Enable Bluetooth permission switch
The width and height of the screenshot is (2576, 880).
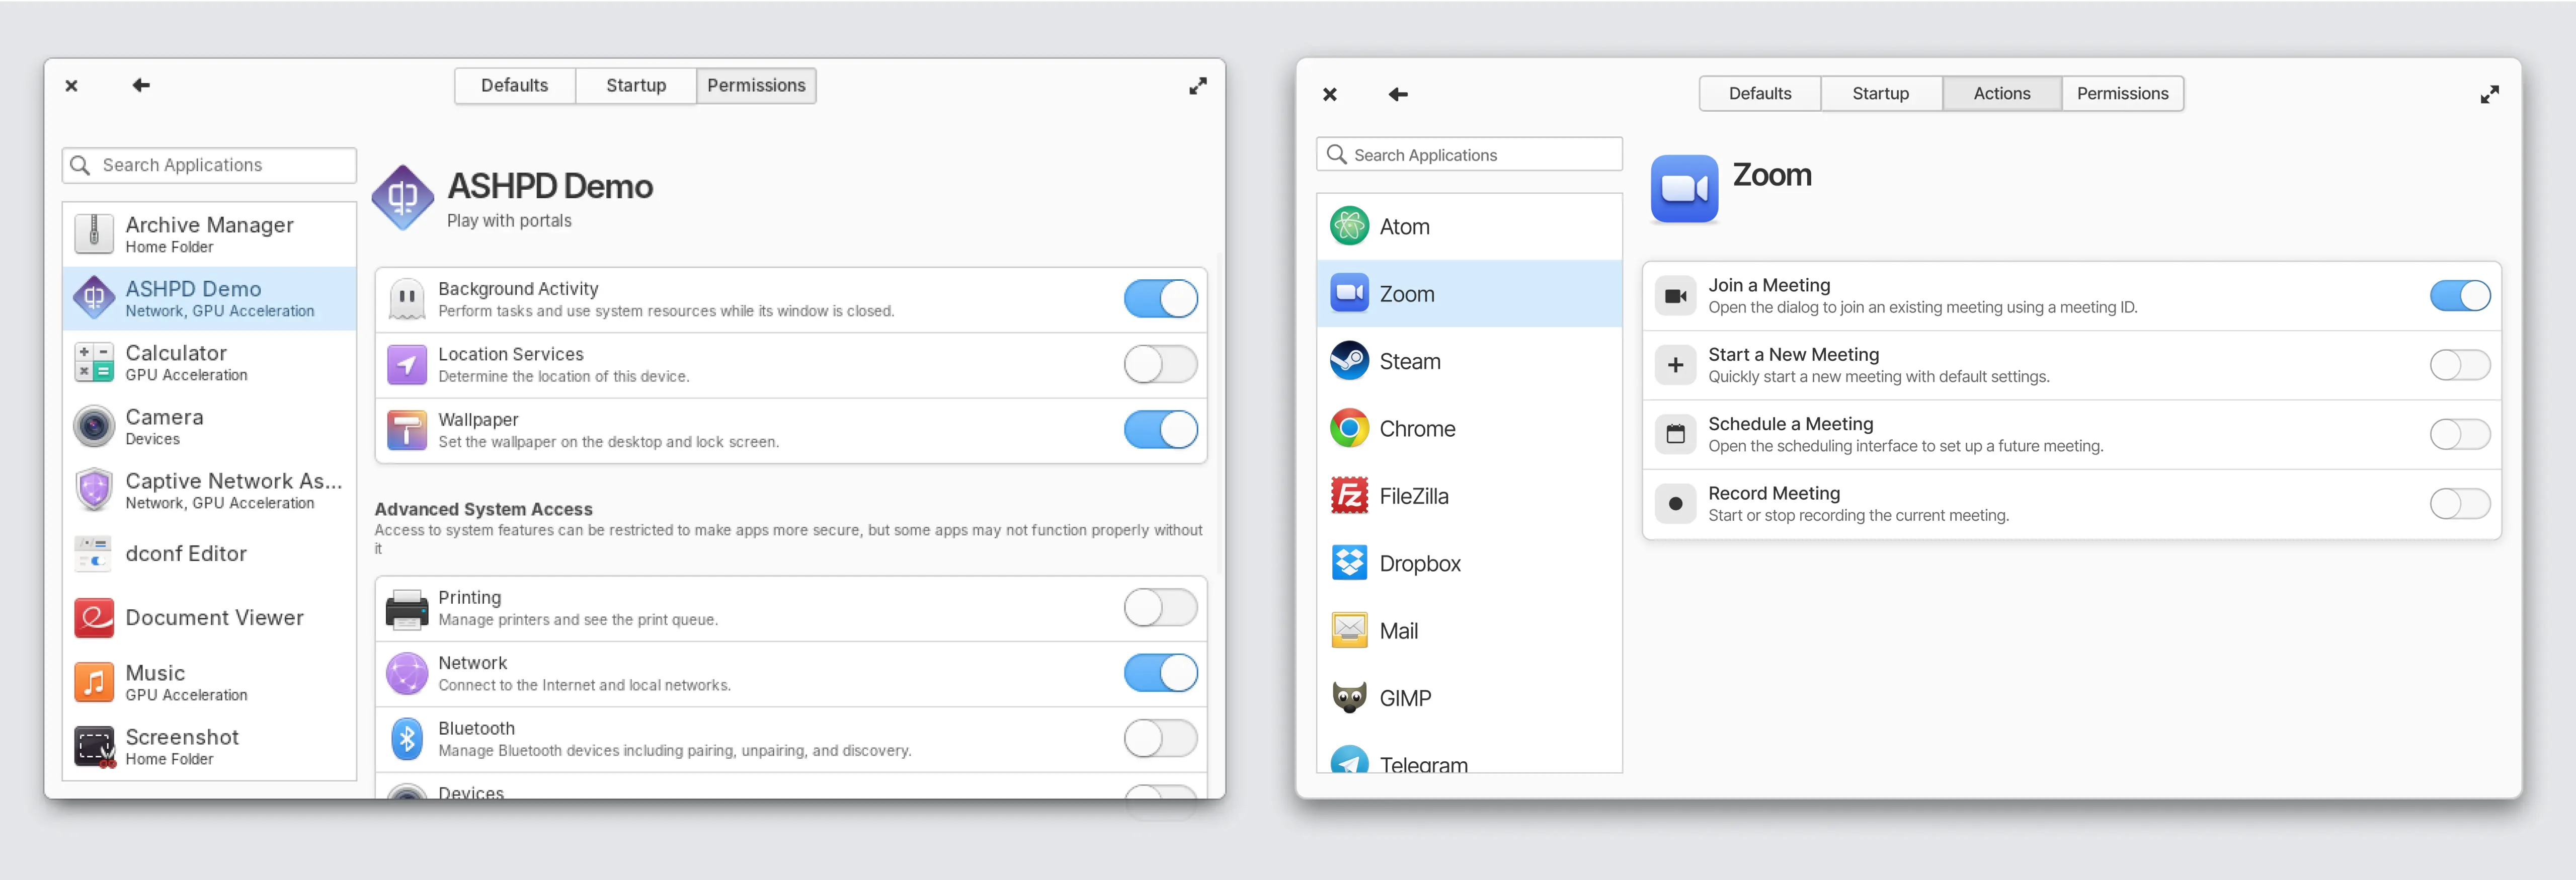[1160, 739]
